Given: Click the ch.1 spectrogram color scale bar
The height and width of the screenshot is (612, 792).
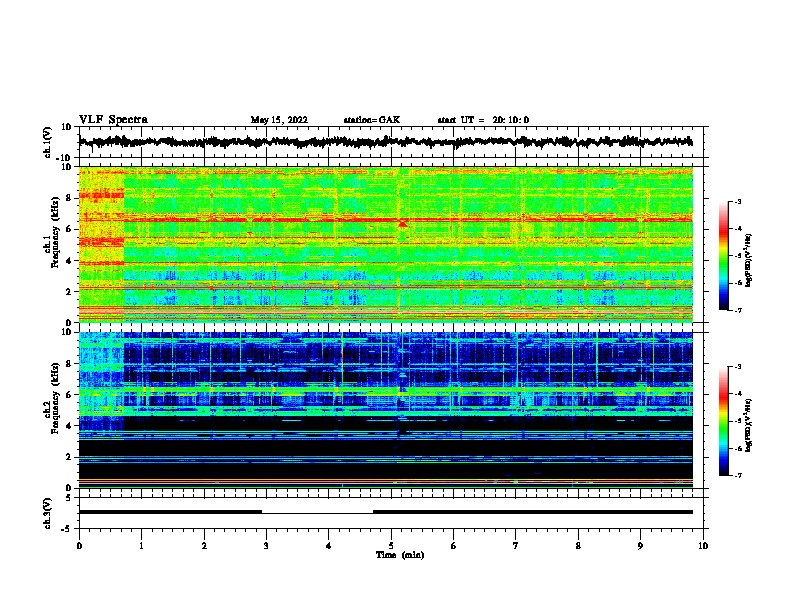Looking at the screenshot, I should 723,256.
